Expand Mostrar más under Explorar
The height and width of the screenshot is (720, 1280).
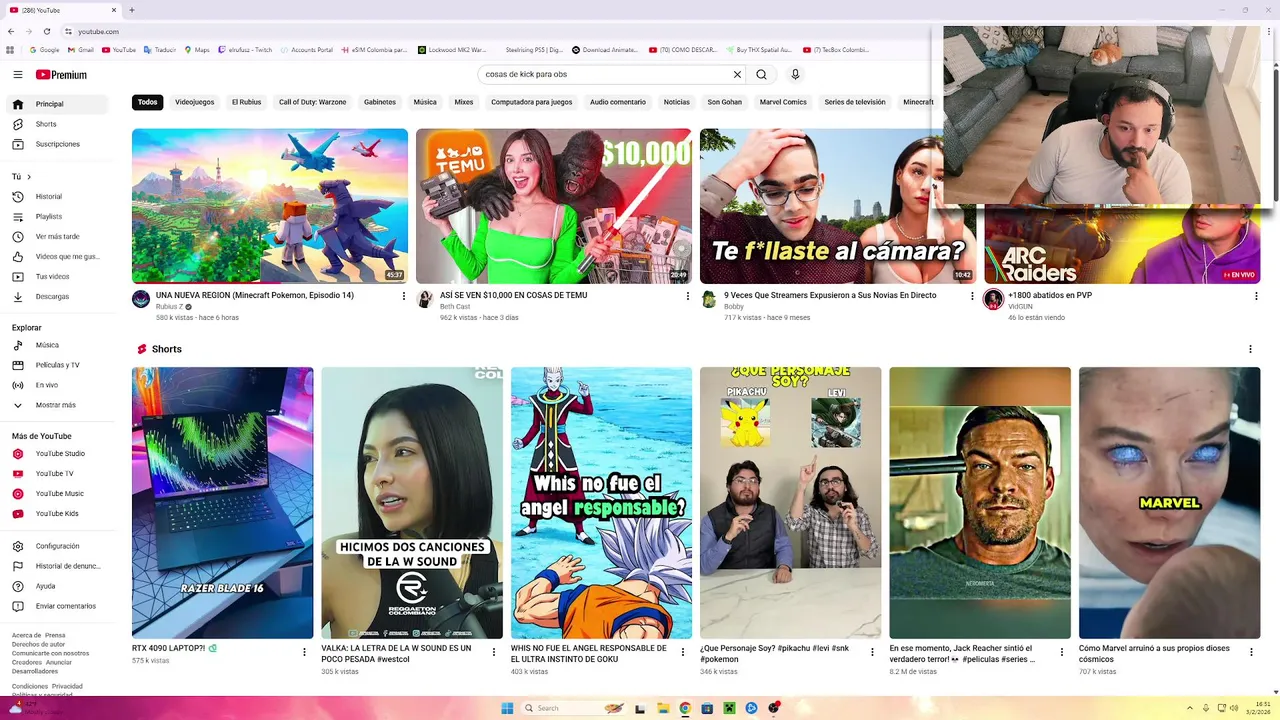pyautogui.click(x=57, y=405)
